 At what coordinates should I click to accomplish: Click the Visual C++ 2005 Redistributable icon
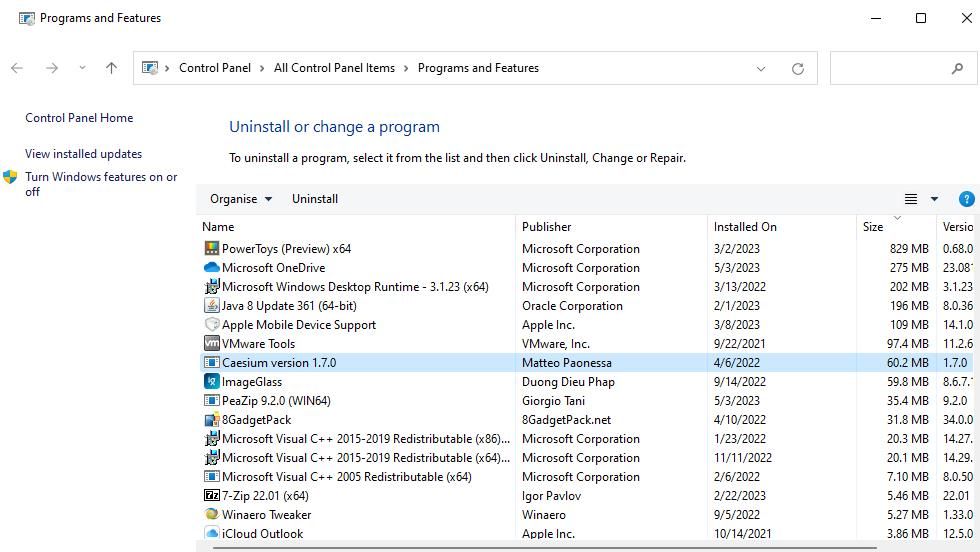pyautogui.click(x=212, y=476)
